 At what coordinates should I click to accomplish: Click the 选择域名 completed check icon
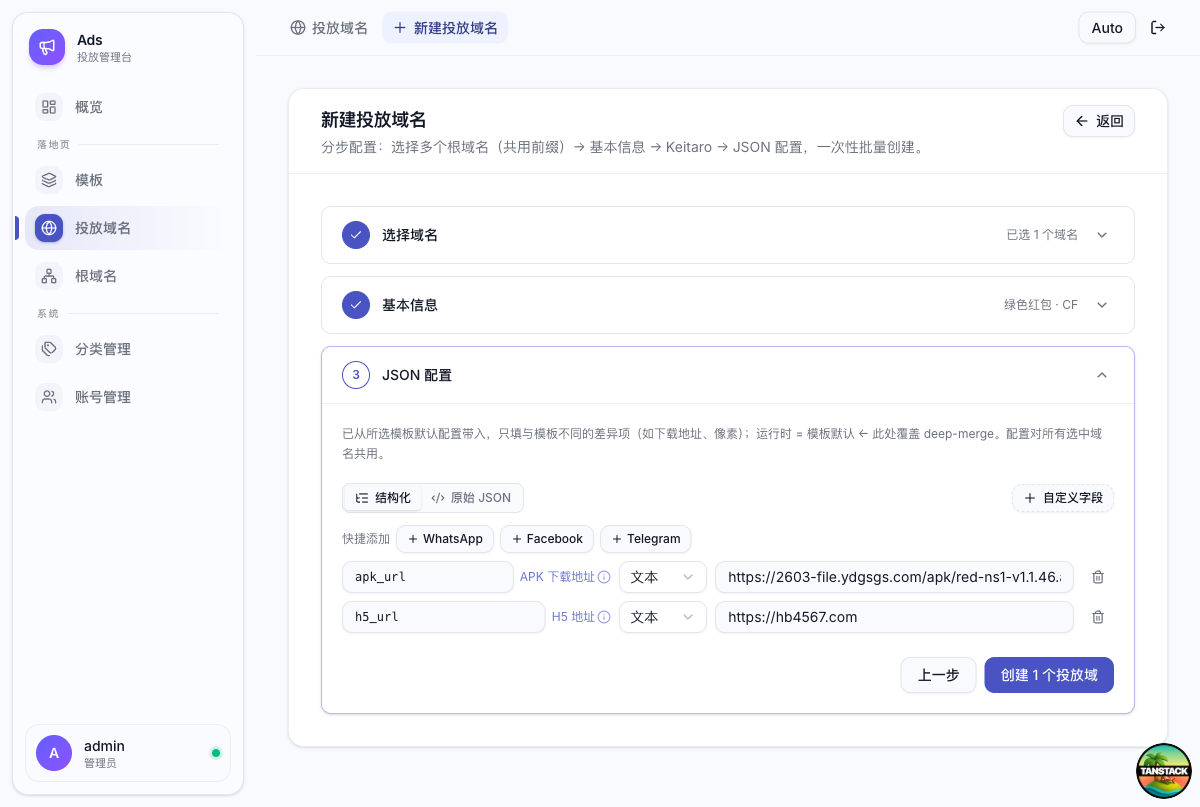[356, 235]
